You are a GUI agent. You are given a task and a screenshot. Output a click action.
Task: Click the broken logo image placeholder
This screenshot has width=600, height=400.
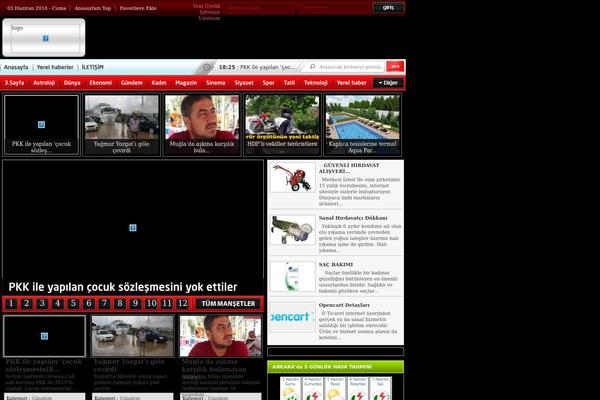click(x=46, y=38)
